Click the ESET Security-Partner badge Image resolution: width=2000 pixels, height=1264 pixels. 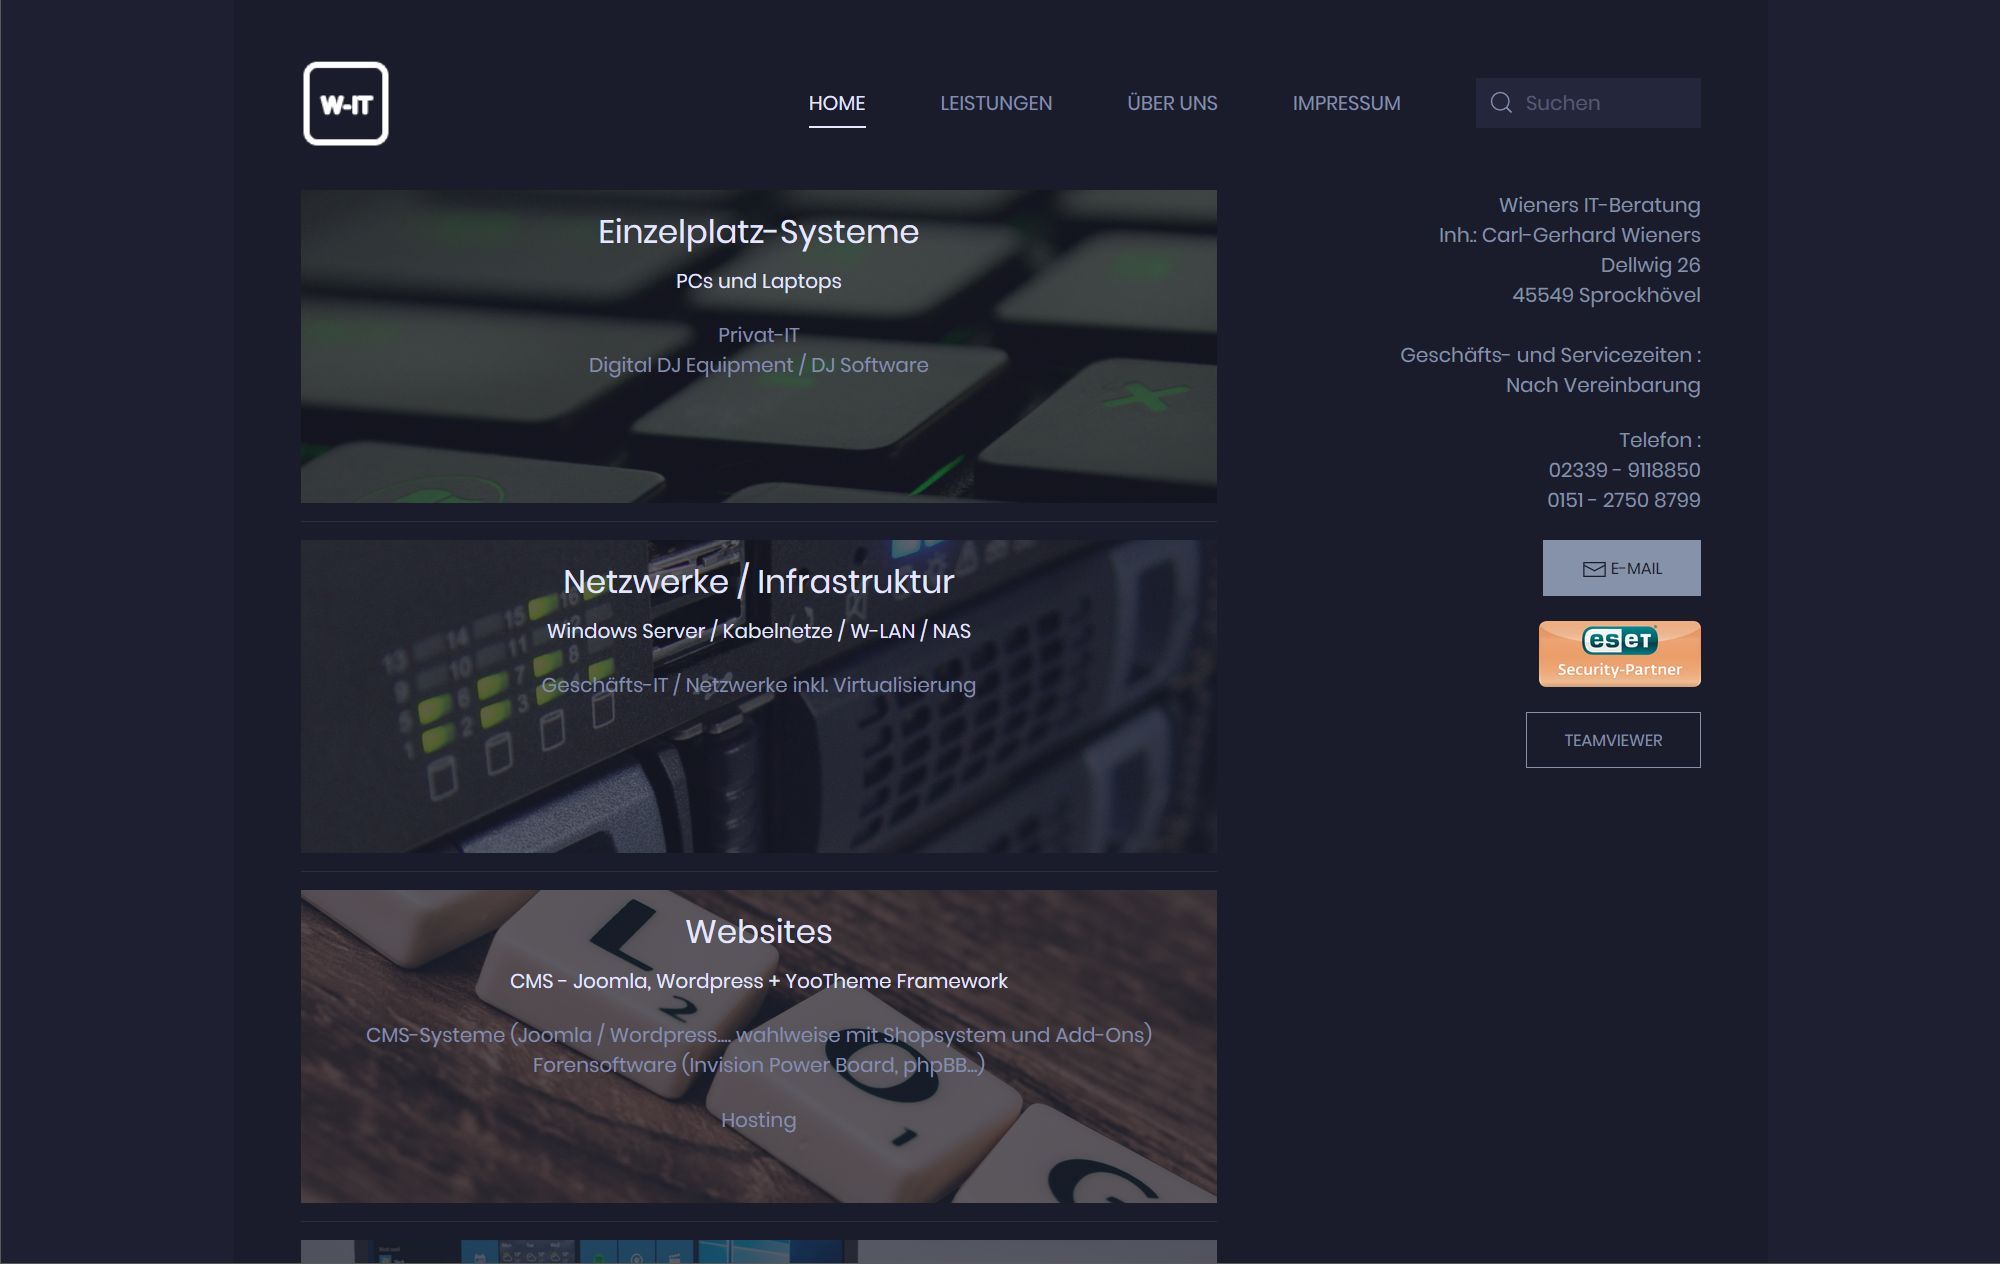tap(1619, 654)
